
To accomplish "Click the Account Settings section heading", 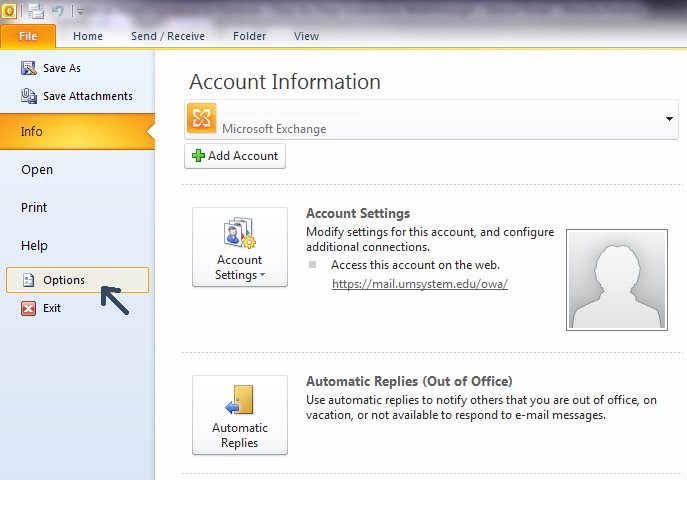I will [358, 213].
